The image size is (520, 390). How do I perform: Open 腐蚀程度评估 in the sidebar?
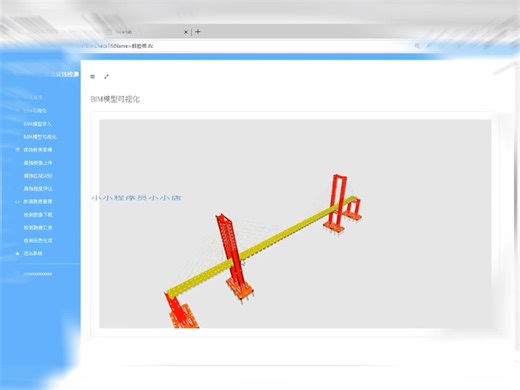coord(38,189)
